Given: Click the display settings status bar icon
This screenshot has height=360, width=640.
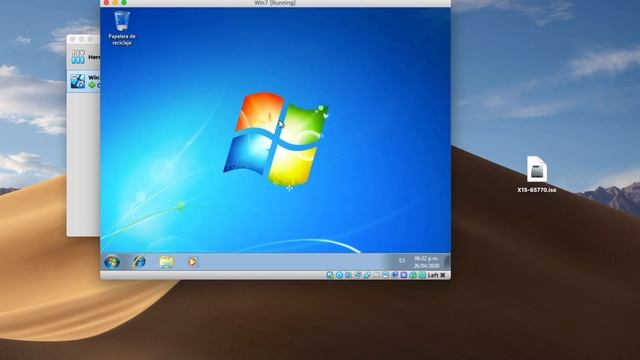Looking at the screenshot, I should [385, 275].
